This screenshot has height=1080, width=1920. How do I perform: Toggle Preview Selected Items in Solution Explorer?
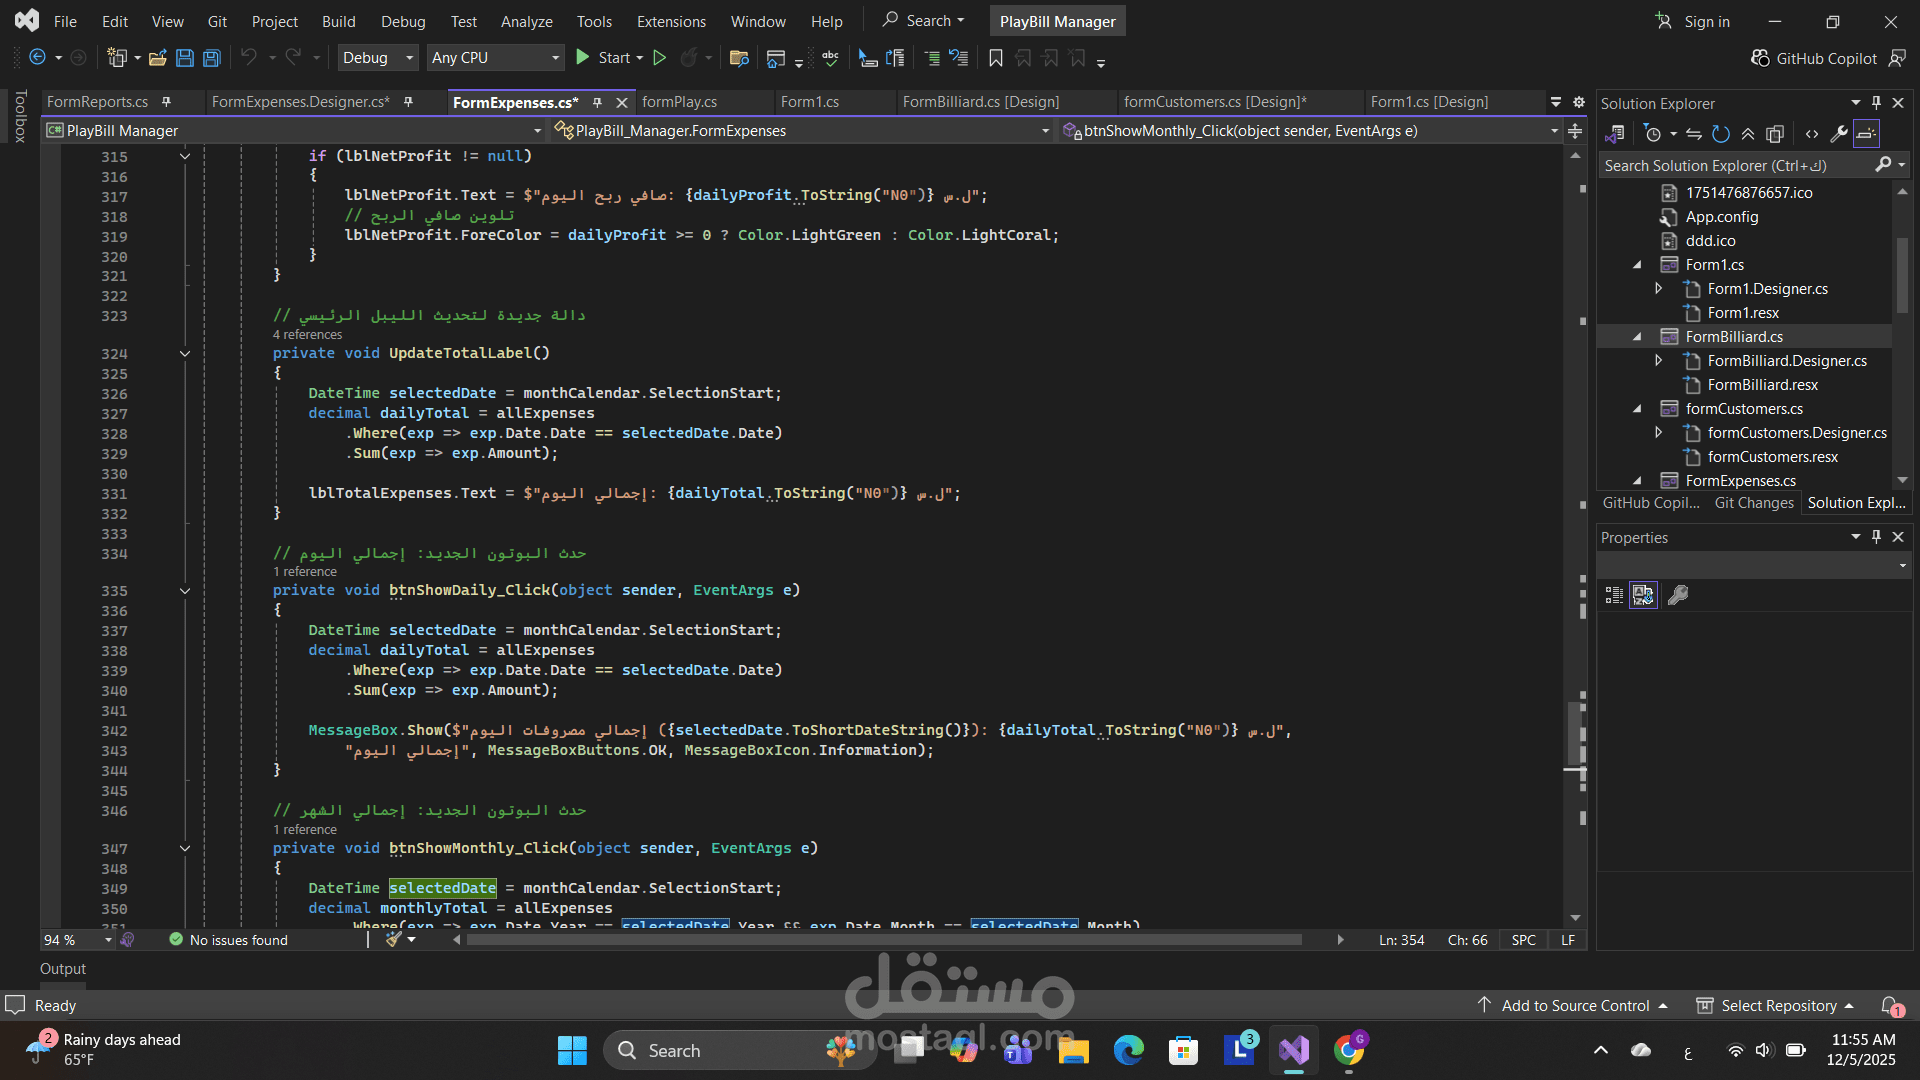(x=1866, y=134)
